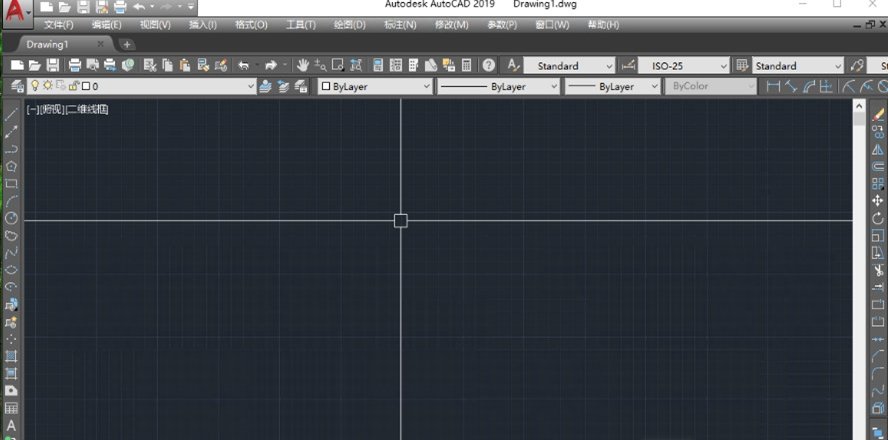Open the QuickCalc calculator icon
888x440 pixels.
point(466,65)
